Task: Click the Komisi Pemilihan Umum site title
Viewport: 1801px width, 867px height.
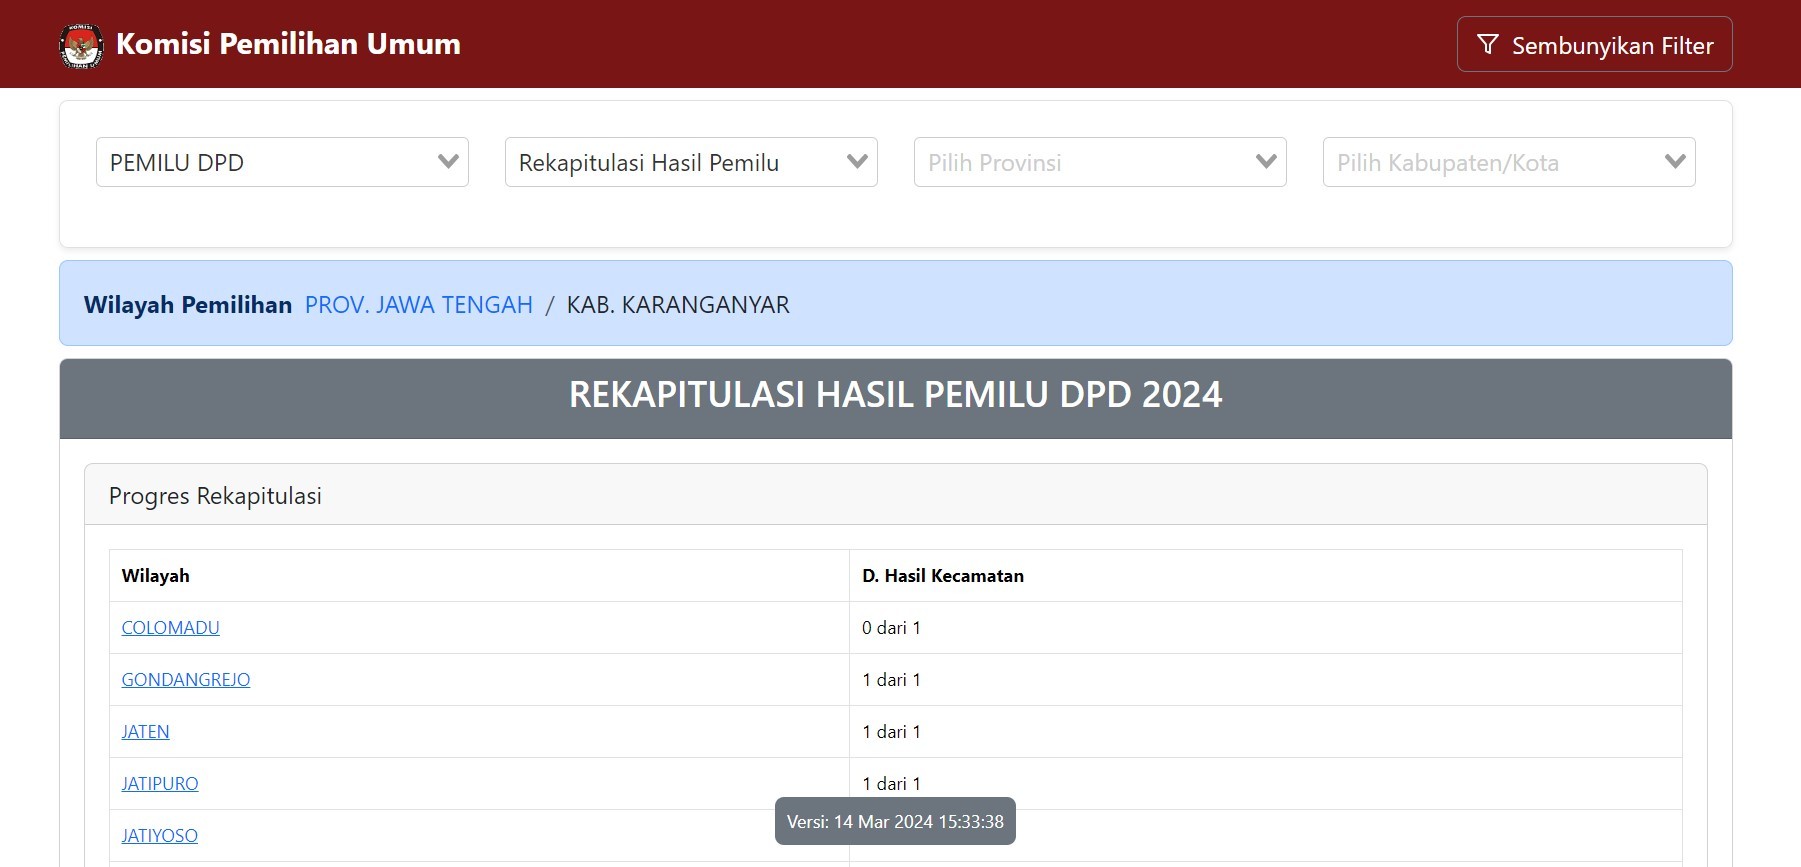Action: click(x=288, y=44)
